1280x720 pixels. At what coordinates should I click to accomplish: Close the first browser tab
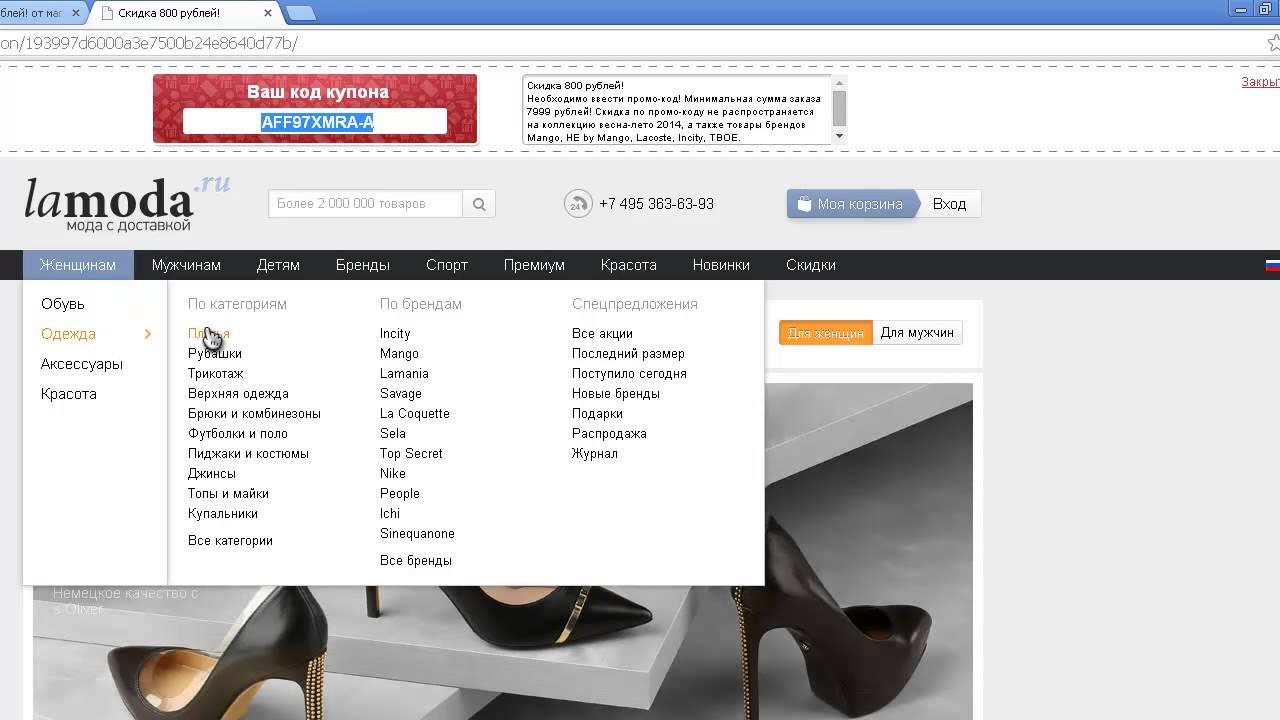(76, 13)
